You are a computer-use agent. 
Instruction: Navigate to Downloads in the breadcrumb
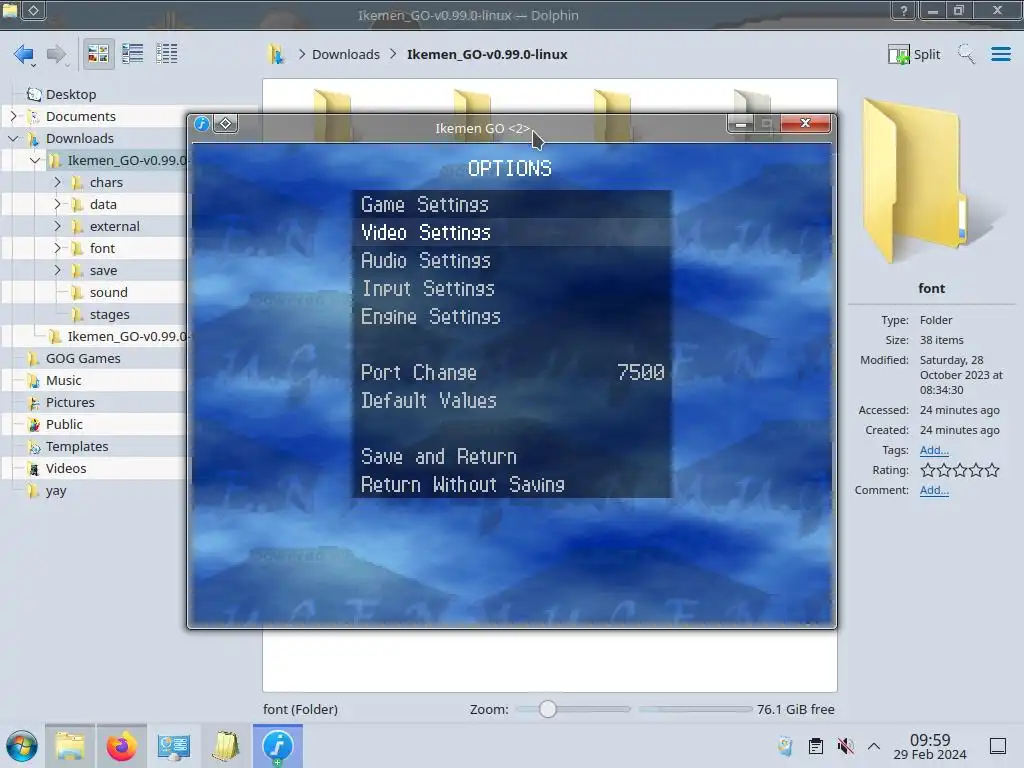(x=345, y=54)
